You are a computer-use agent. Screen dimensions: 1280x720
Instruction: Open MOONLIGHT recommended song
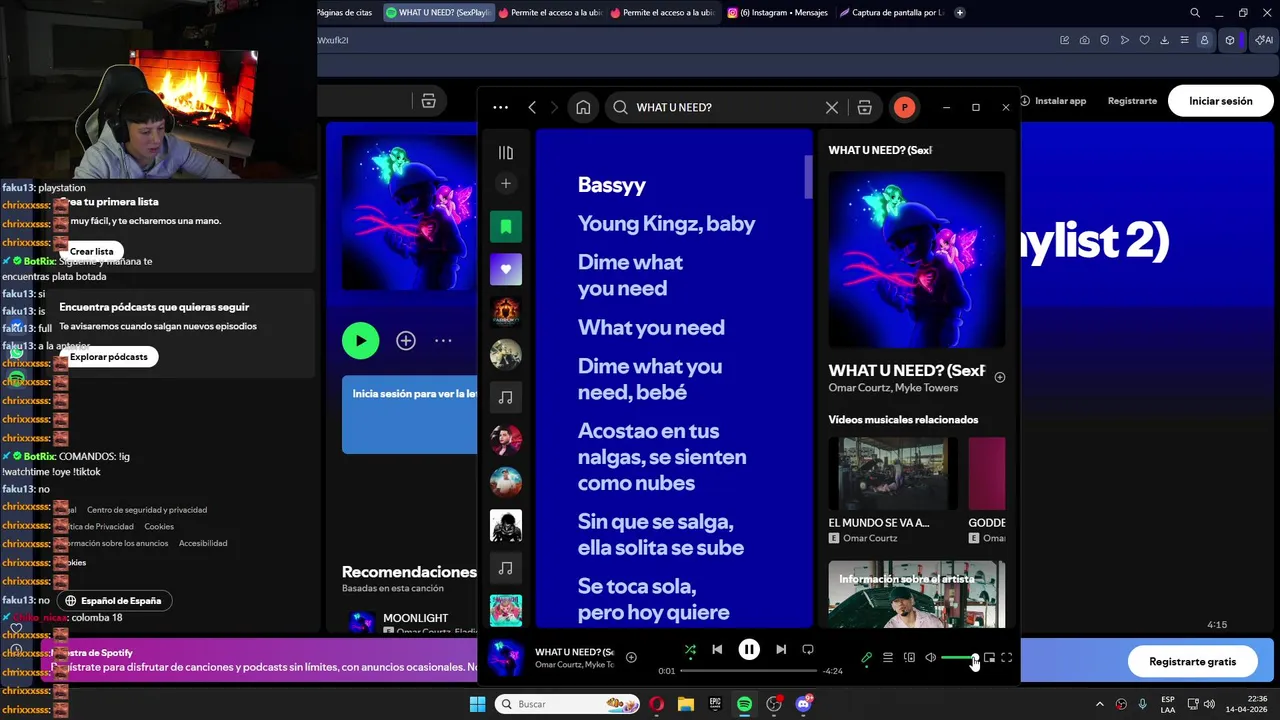pos(415,618)
